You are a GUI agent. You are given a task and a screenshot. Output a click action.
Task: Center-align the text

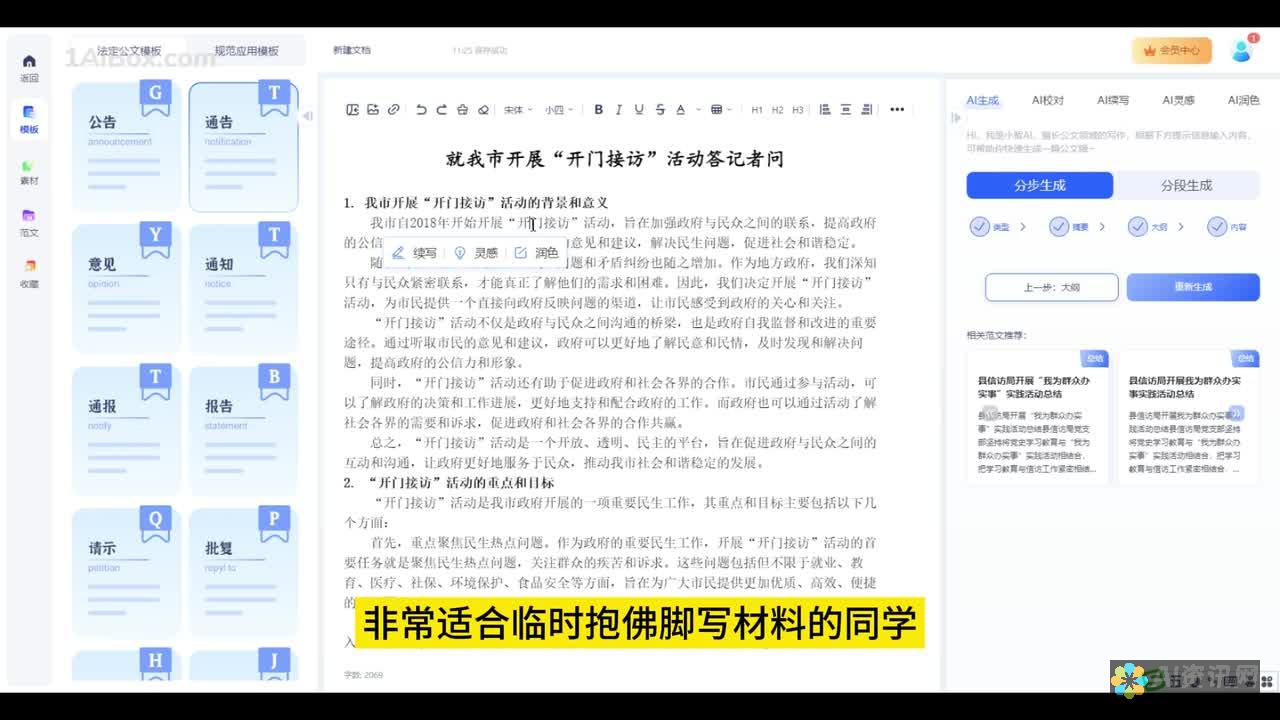click(x=846, y=110)
